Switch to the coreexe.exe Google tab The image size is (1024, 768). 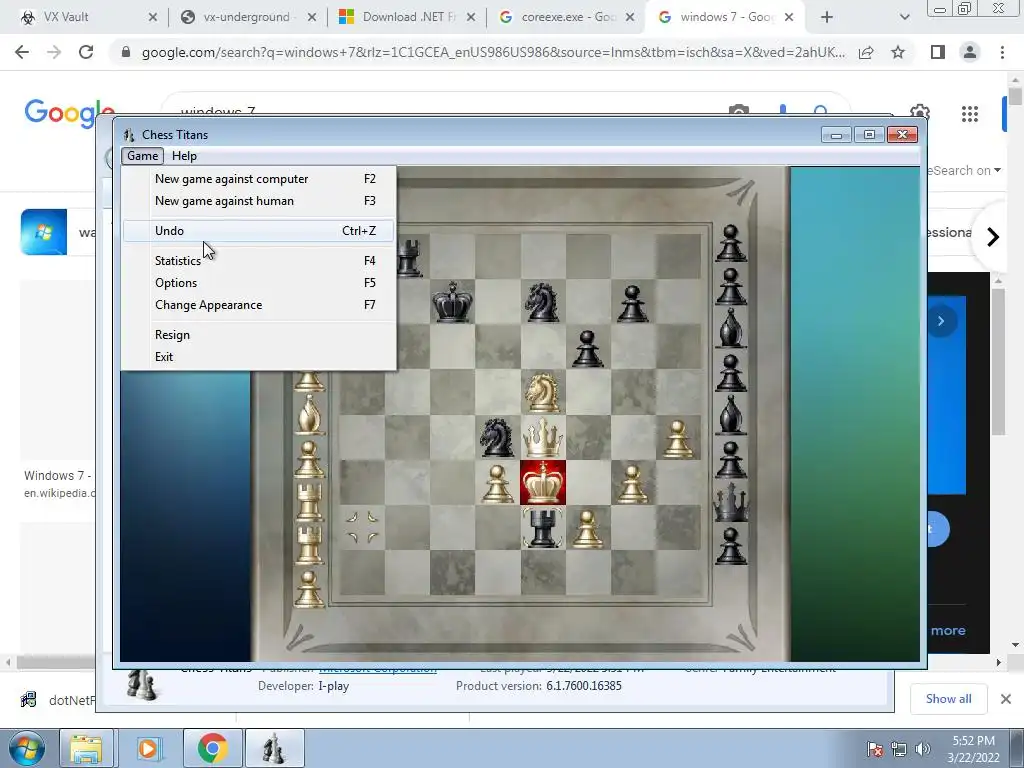point(567,17)
